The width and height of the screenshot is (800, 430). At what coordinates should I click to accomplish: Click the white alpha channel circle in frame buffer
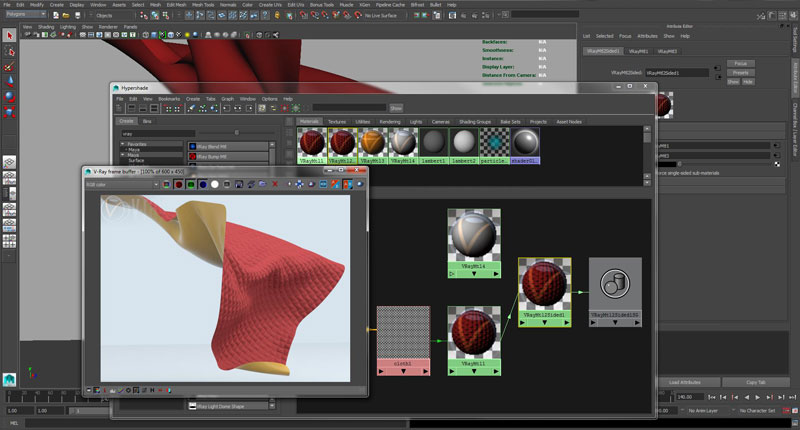(215, 184)
